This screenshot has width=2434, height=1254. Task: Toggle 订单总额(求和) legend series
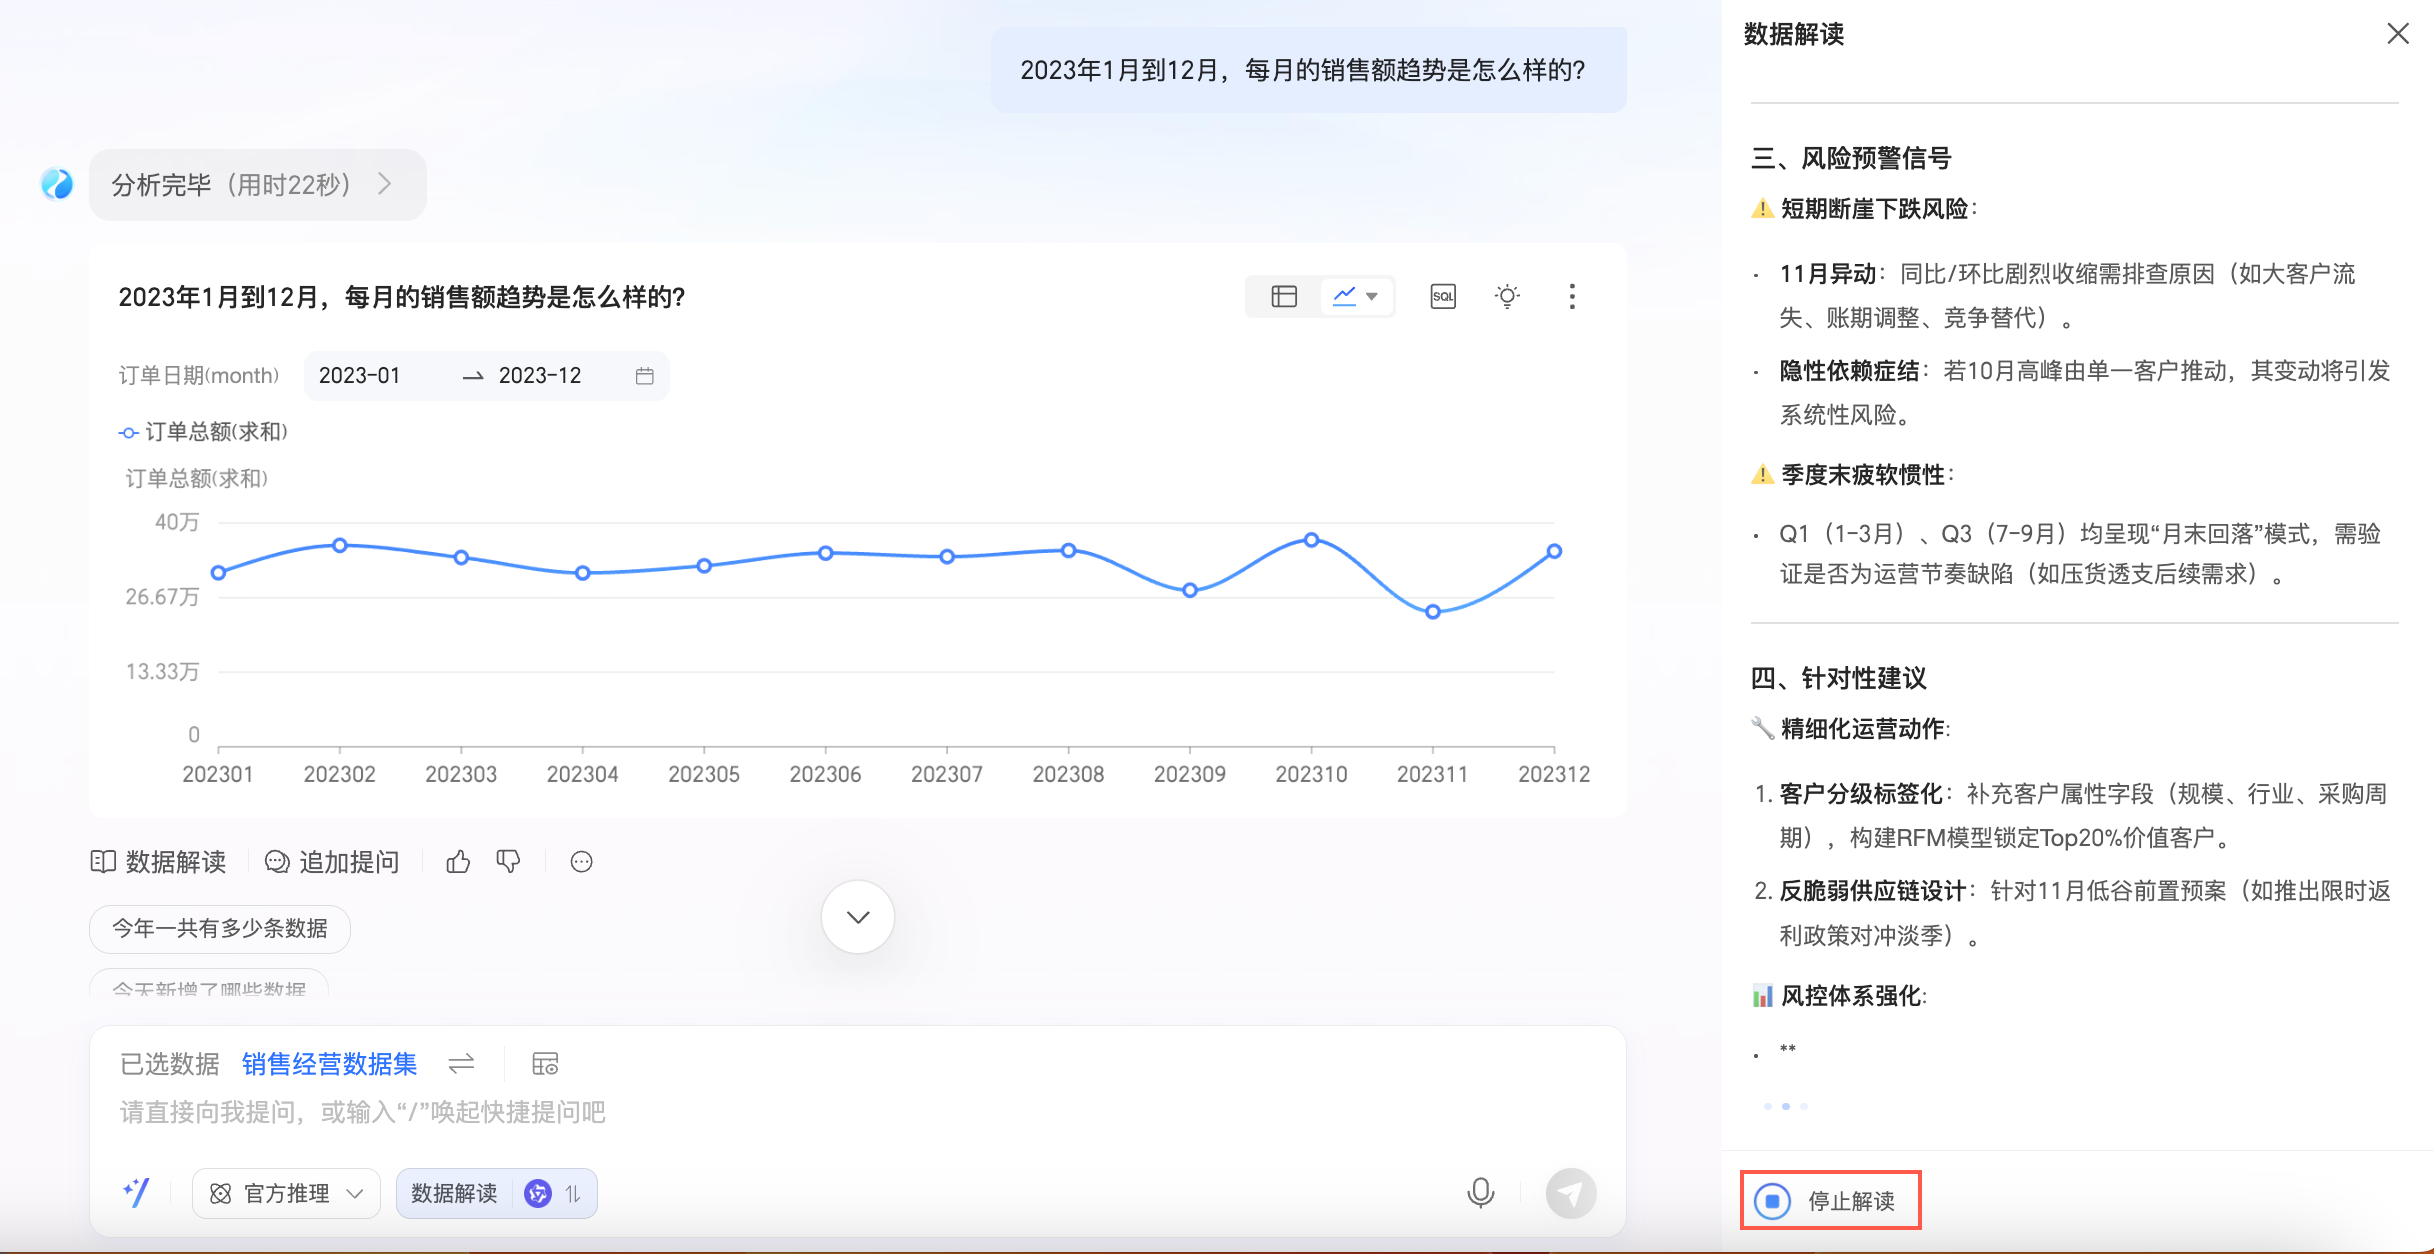(203, 432)
